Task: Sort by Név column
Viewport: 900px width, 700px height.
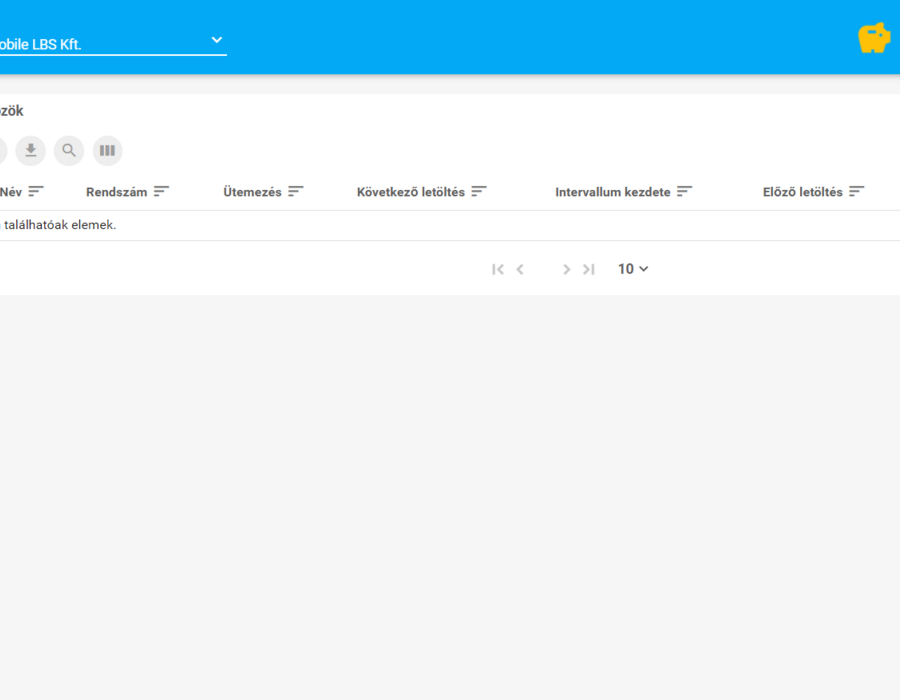Action: [36, 192]
